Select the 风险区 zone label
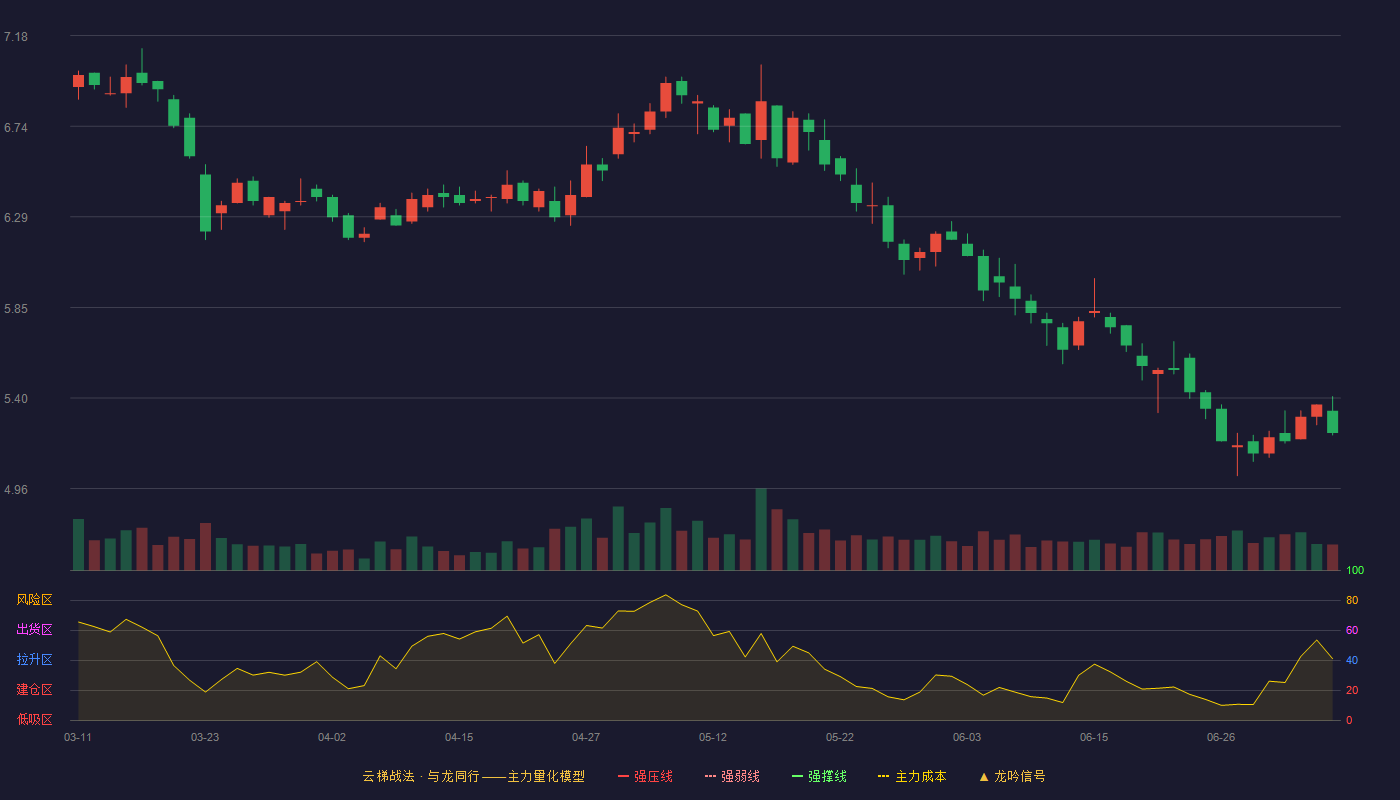The image size is (1400, 800). tap(34, 600)
